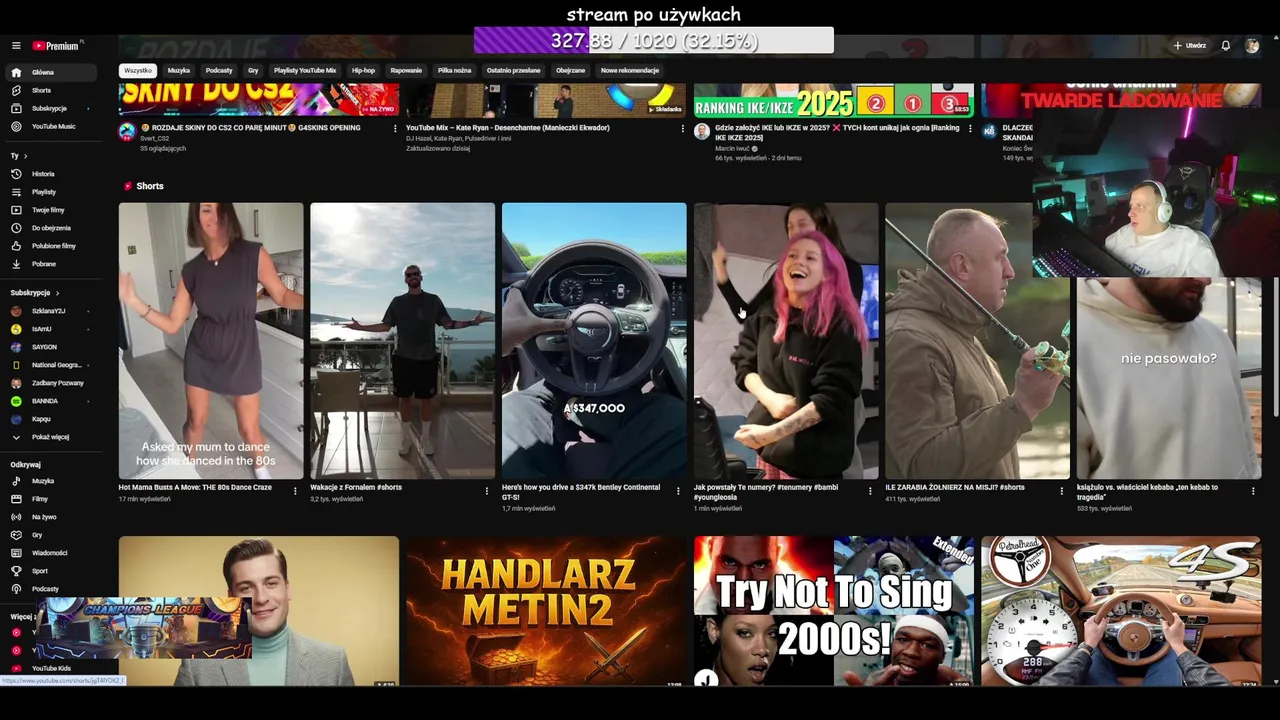This screenshot has height=720, width=1280.
Task: Open options menu for Ranking IKE IKZE video
Action: pyautogui.click(x=970, y=129)
